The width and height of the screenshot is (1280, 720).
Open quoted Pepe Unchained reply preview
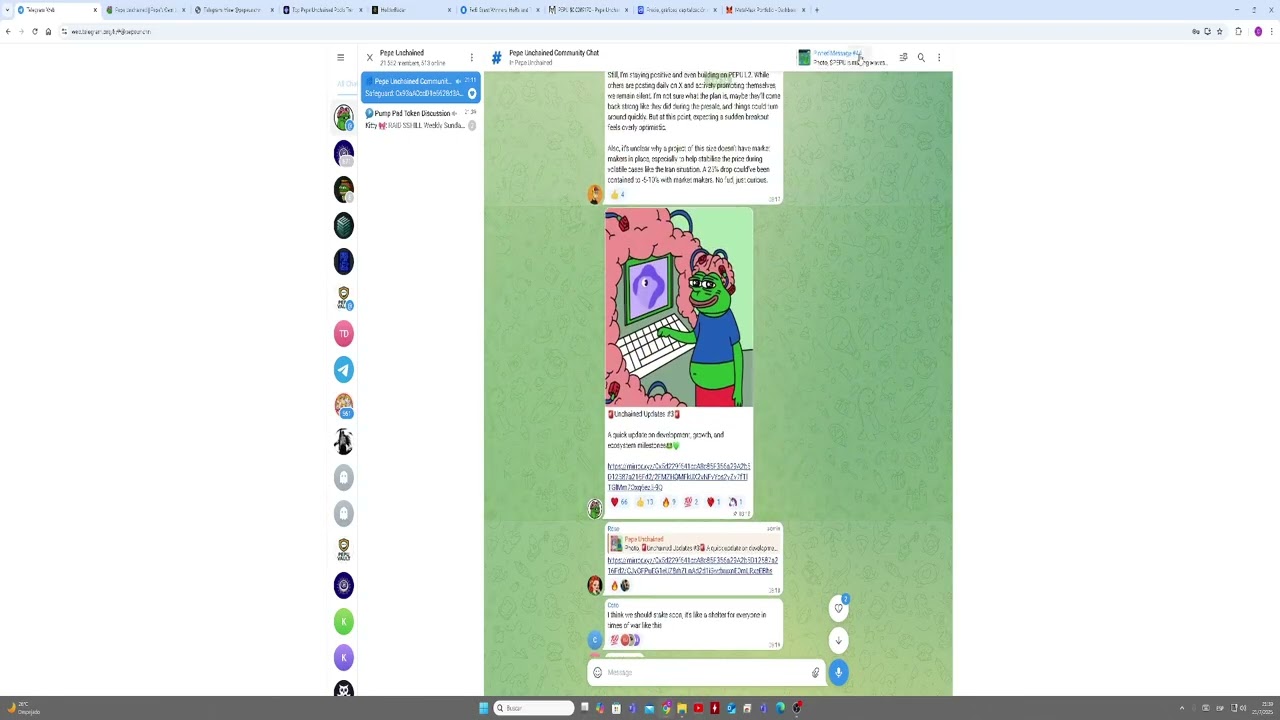(692, 544)
